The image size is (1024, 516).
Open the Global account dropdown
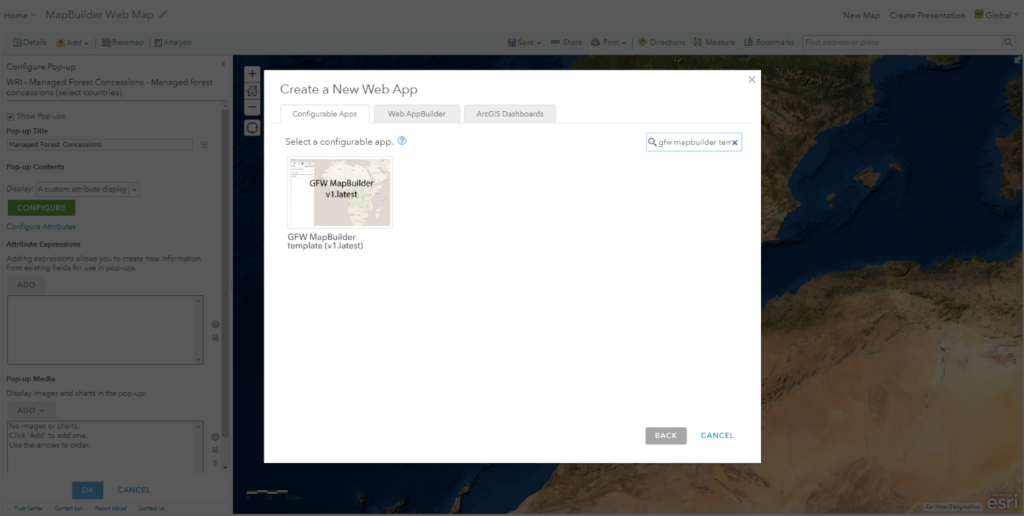click(x=997, y=14)
